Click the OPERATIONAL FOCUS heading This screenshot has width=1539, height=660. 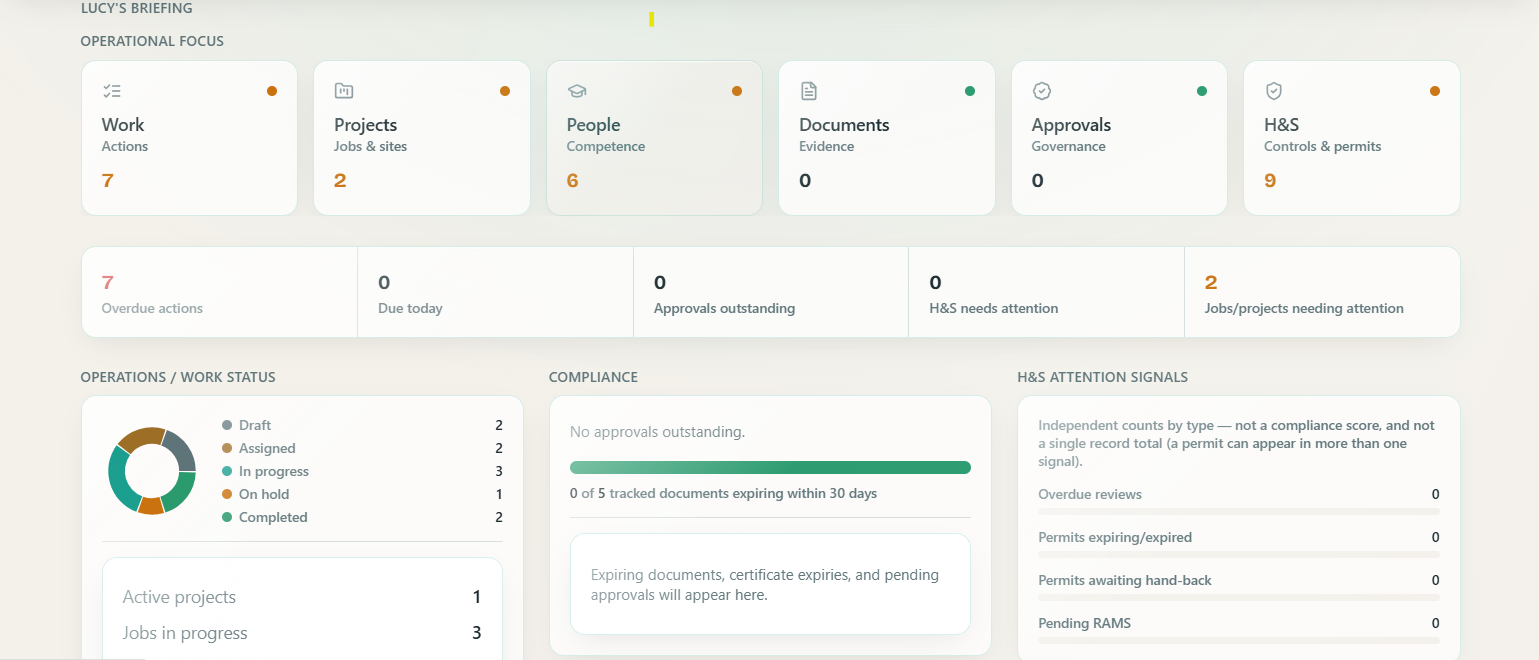(x=152, y=41)
